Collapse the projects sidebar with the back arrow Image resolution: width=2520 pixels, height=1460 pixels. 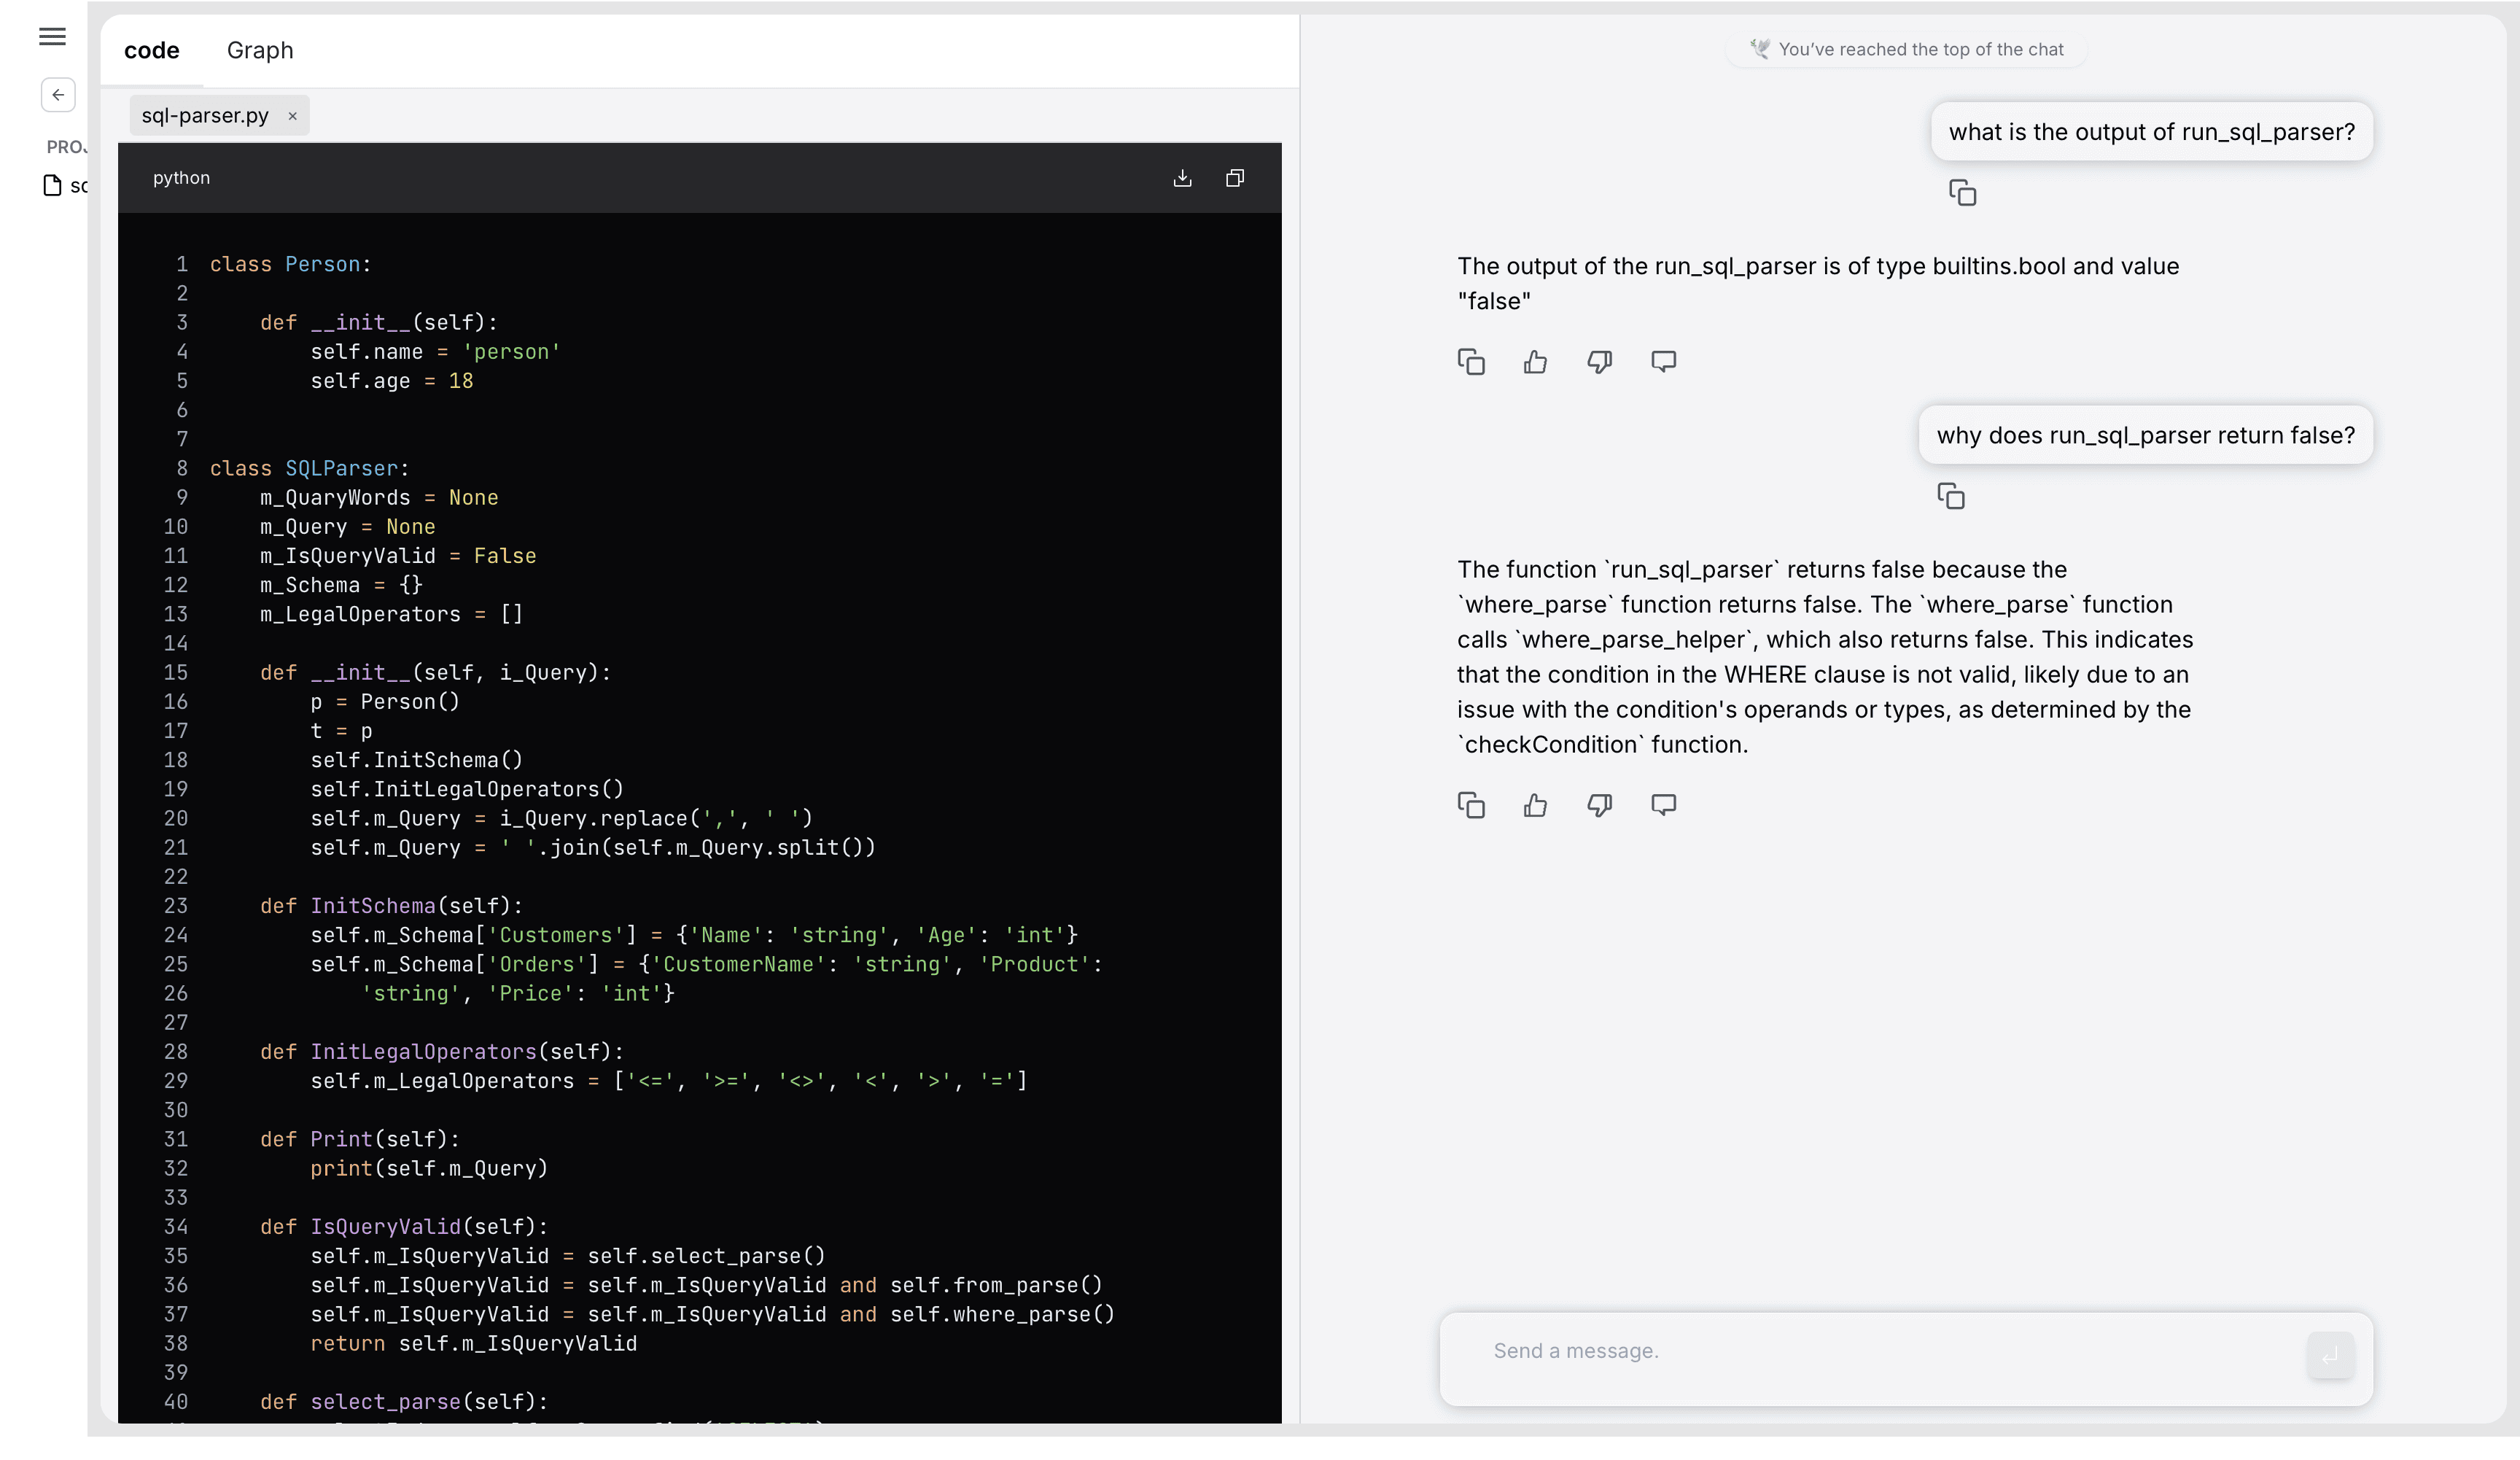[57, 95]
